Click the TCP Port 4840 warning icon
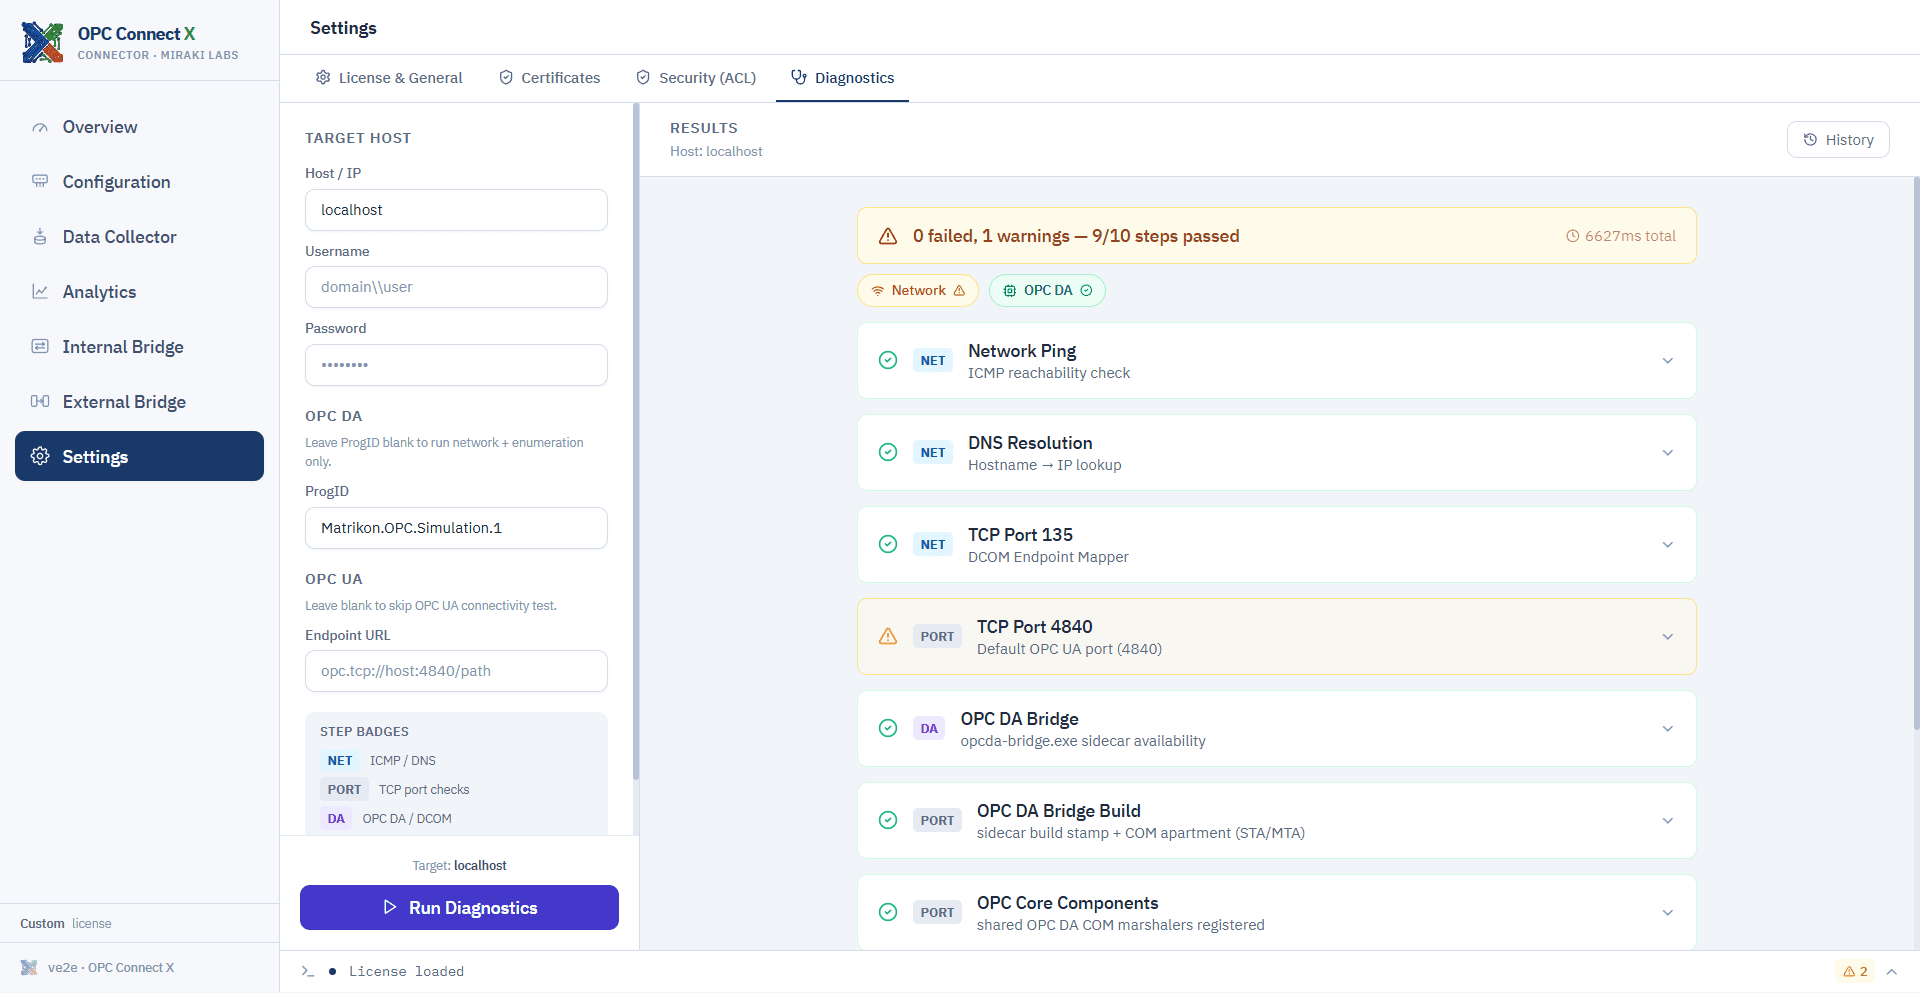 [x=888, y=636]
